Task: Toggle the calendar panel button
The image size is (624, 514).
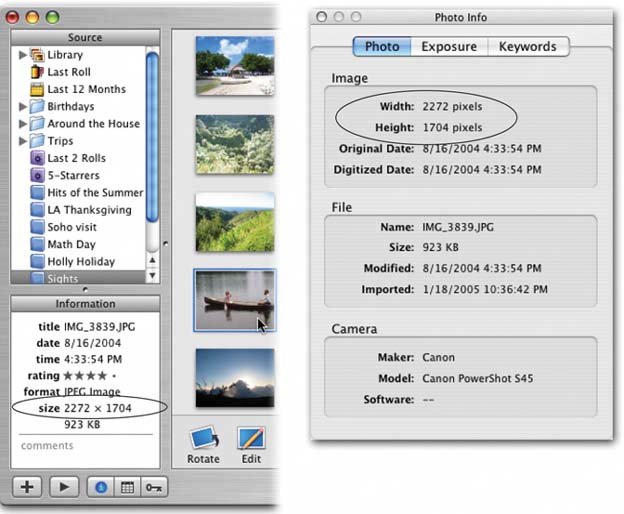Action: pyautogui.click(x=128, y=487)
